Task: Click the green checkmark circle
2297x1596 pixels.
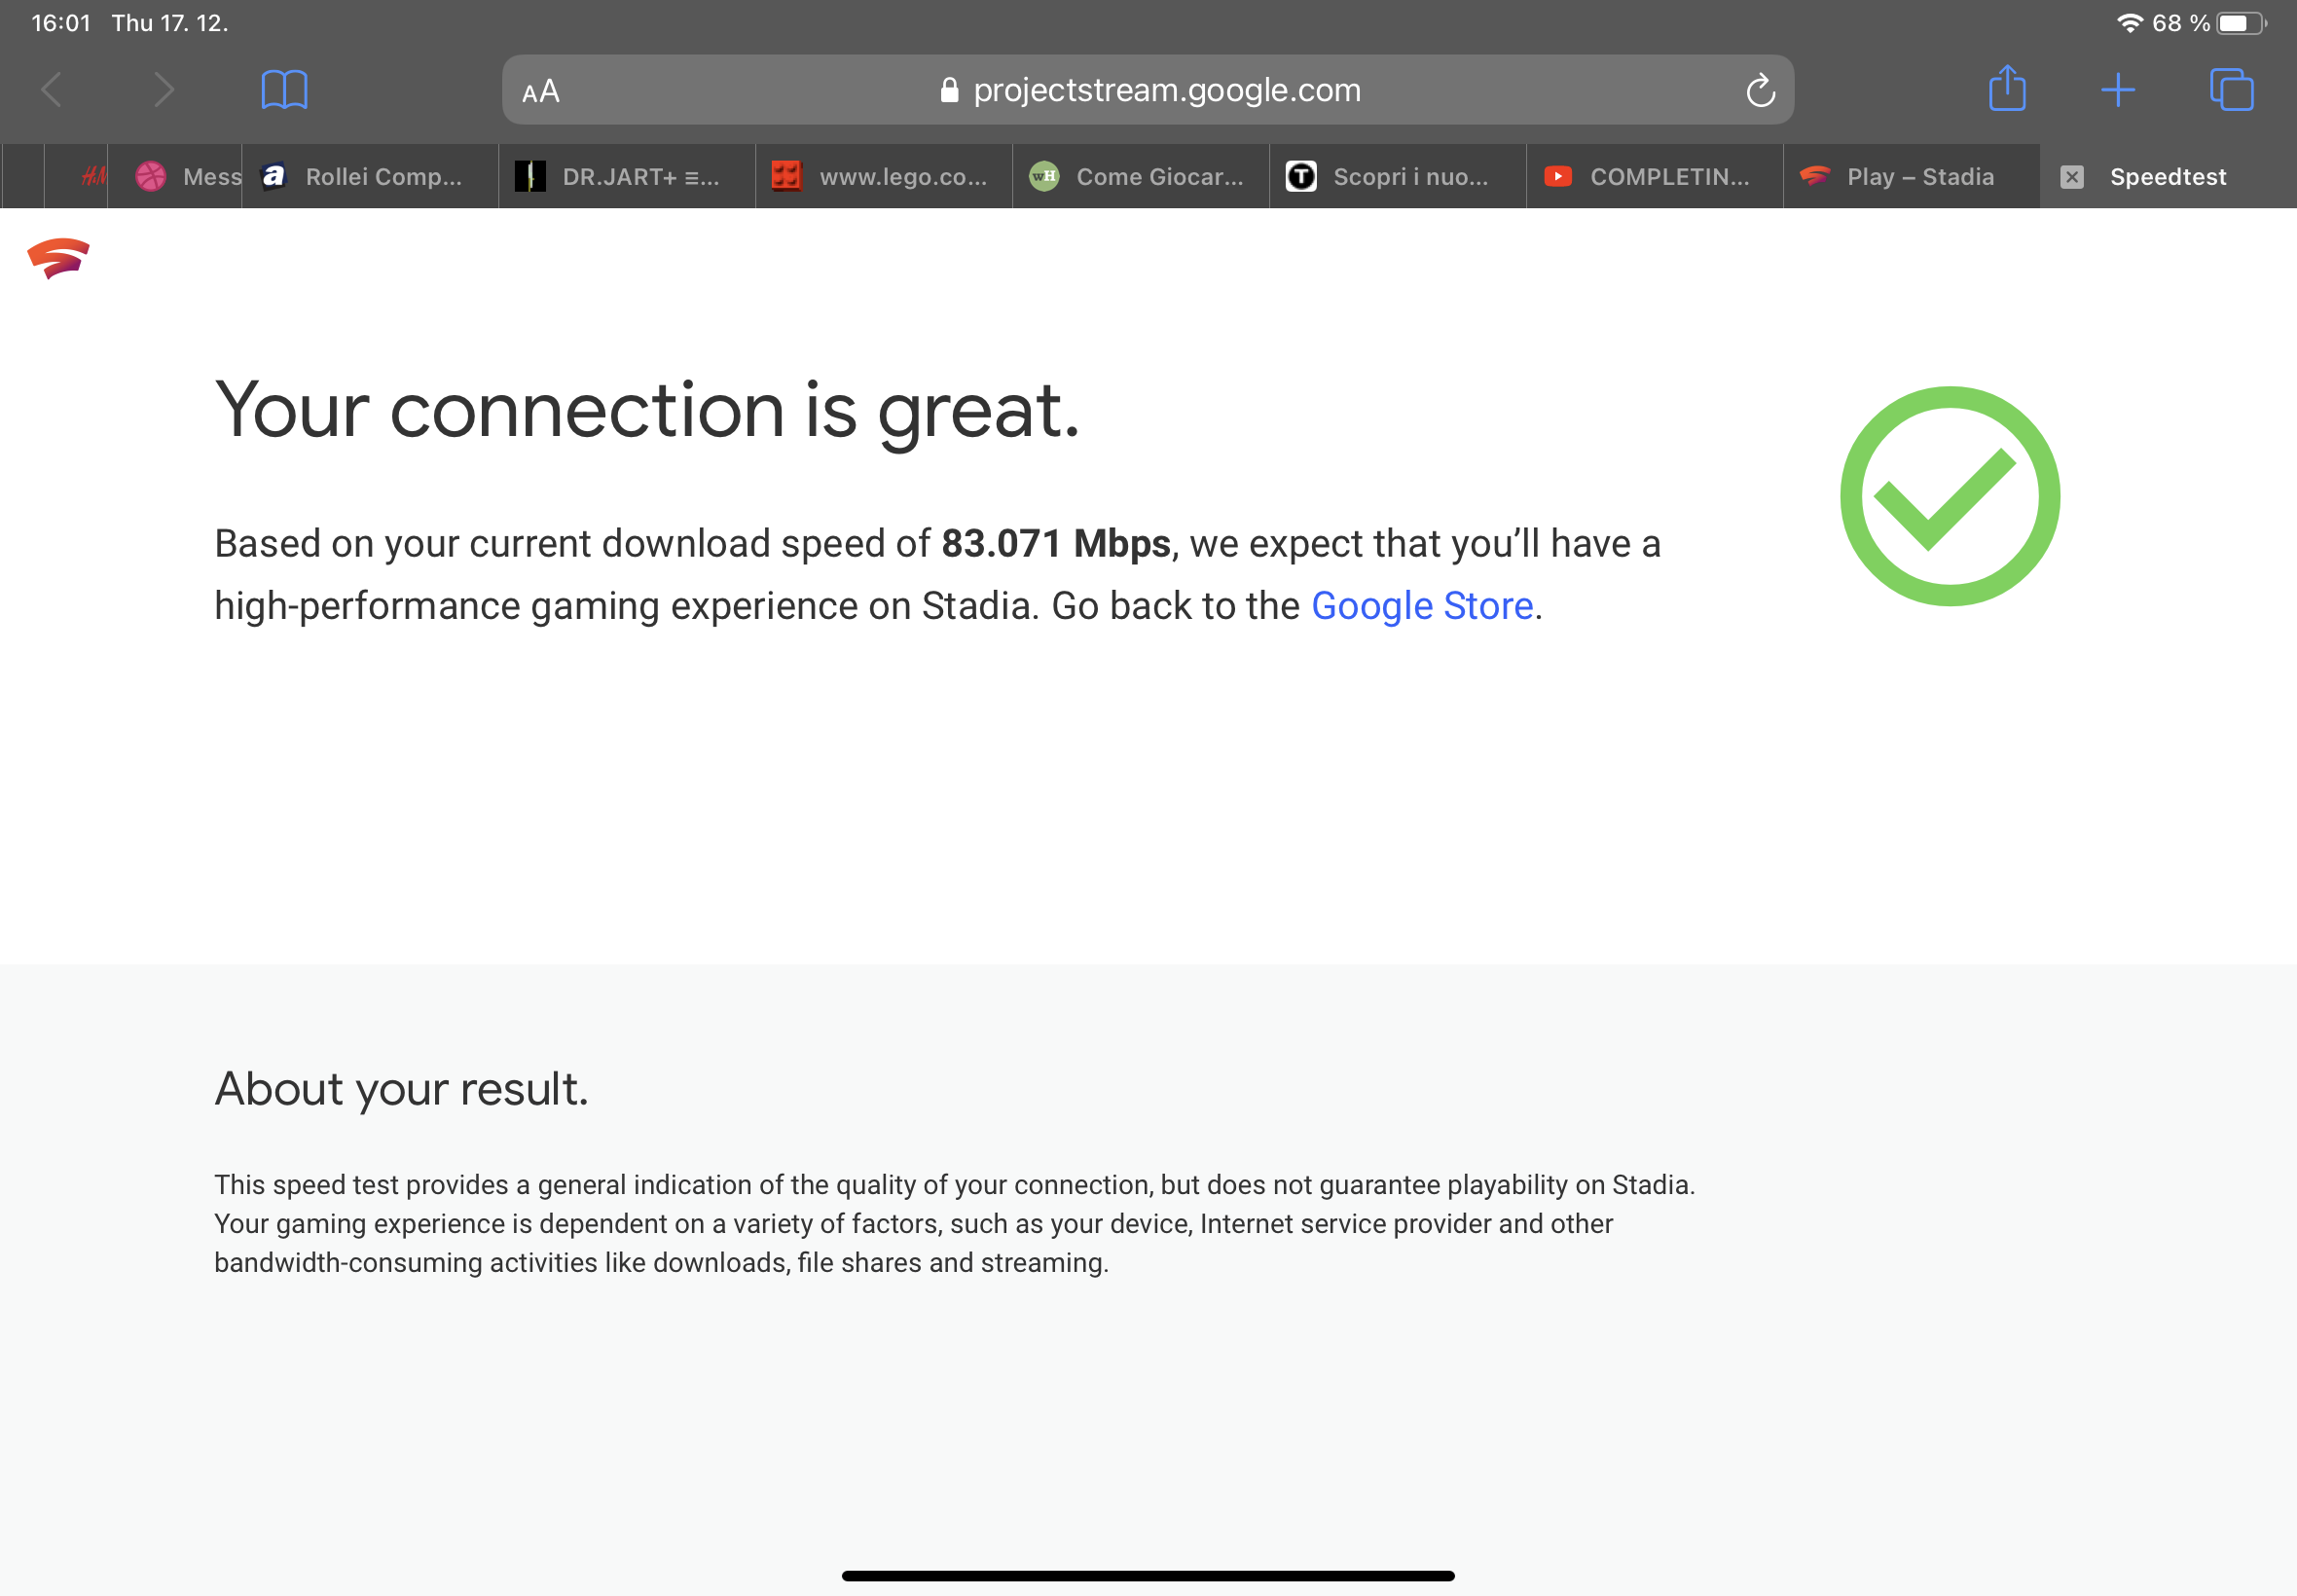Action: coord(1949,496)
